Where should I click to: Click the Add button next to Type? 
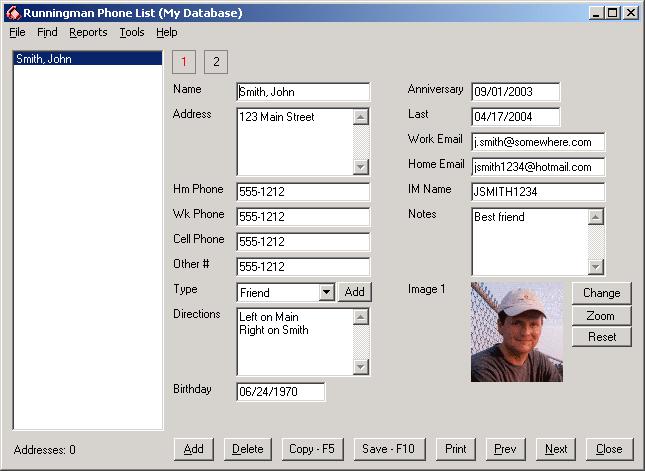point(354,292)
